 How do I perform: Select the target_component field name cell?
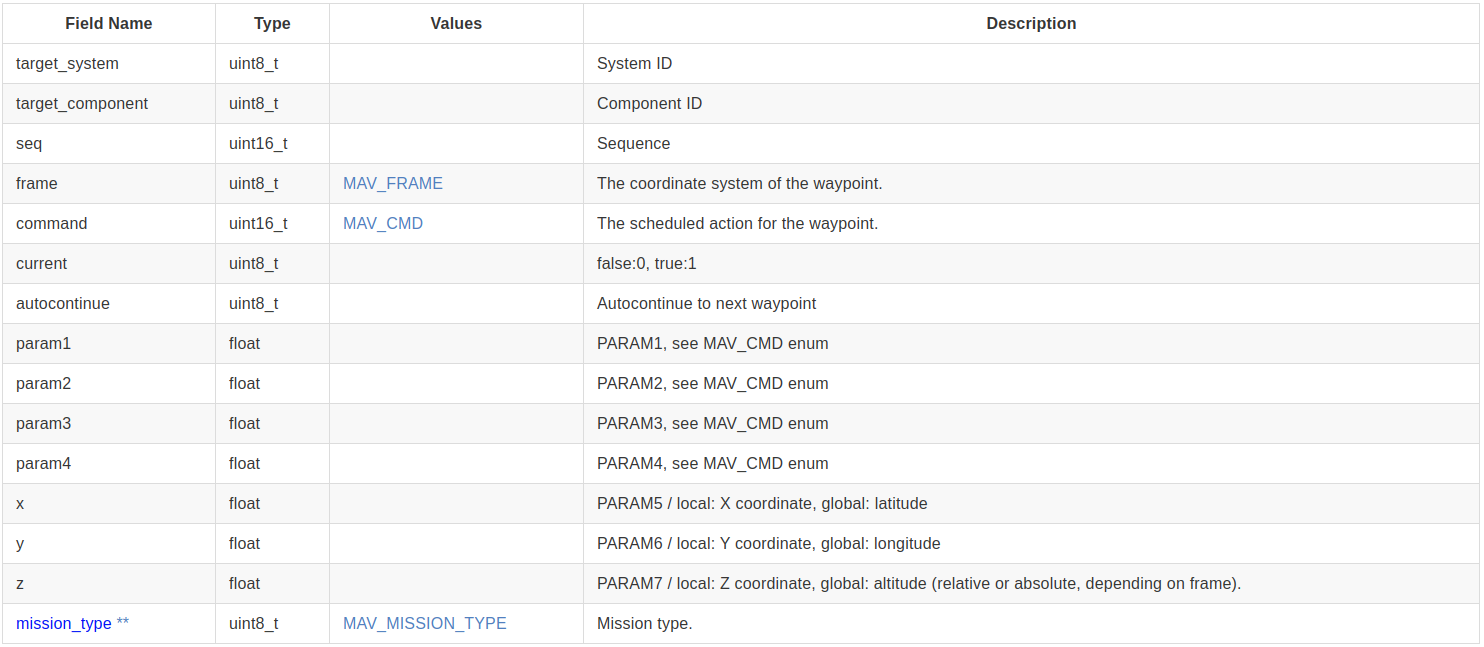tap(109, 103)
